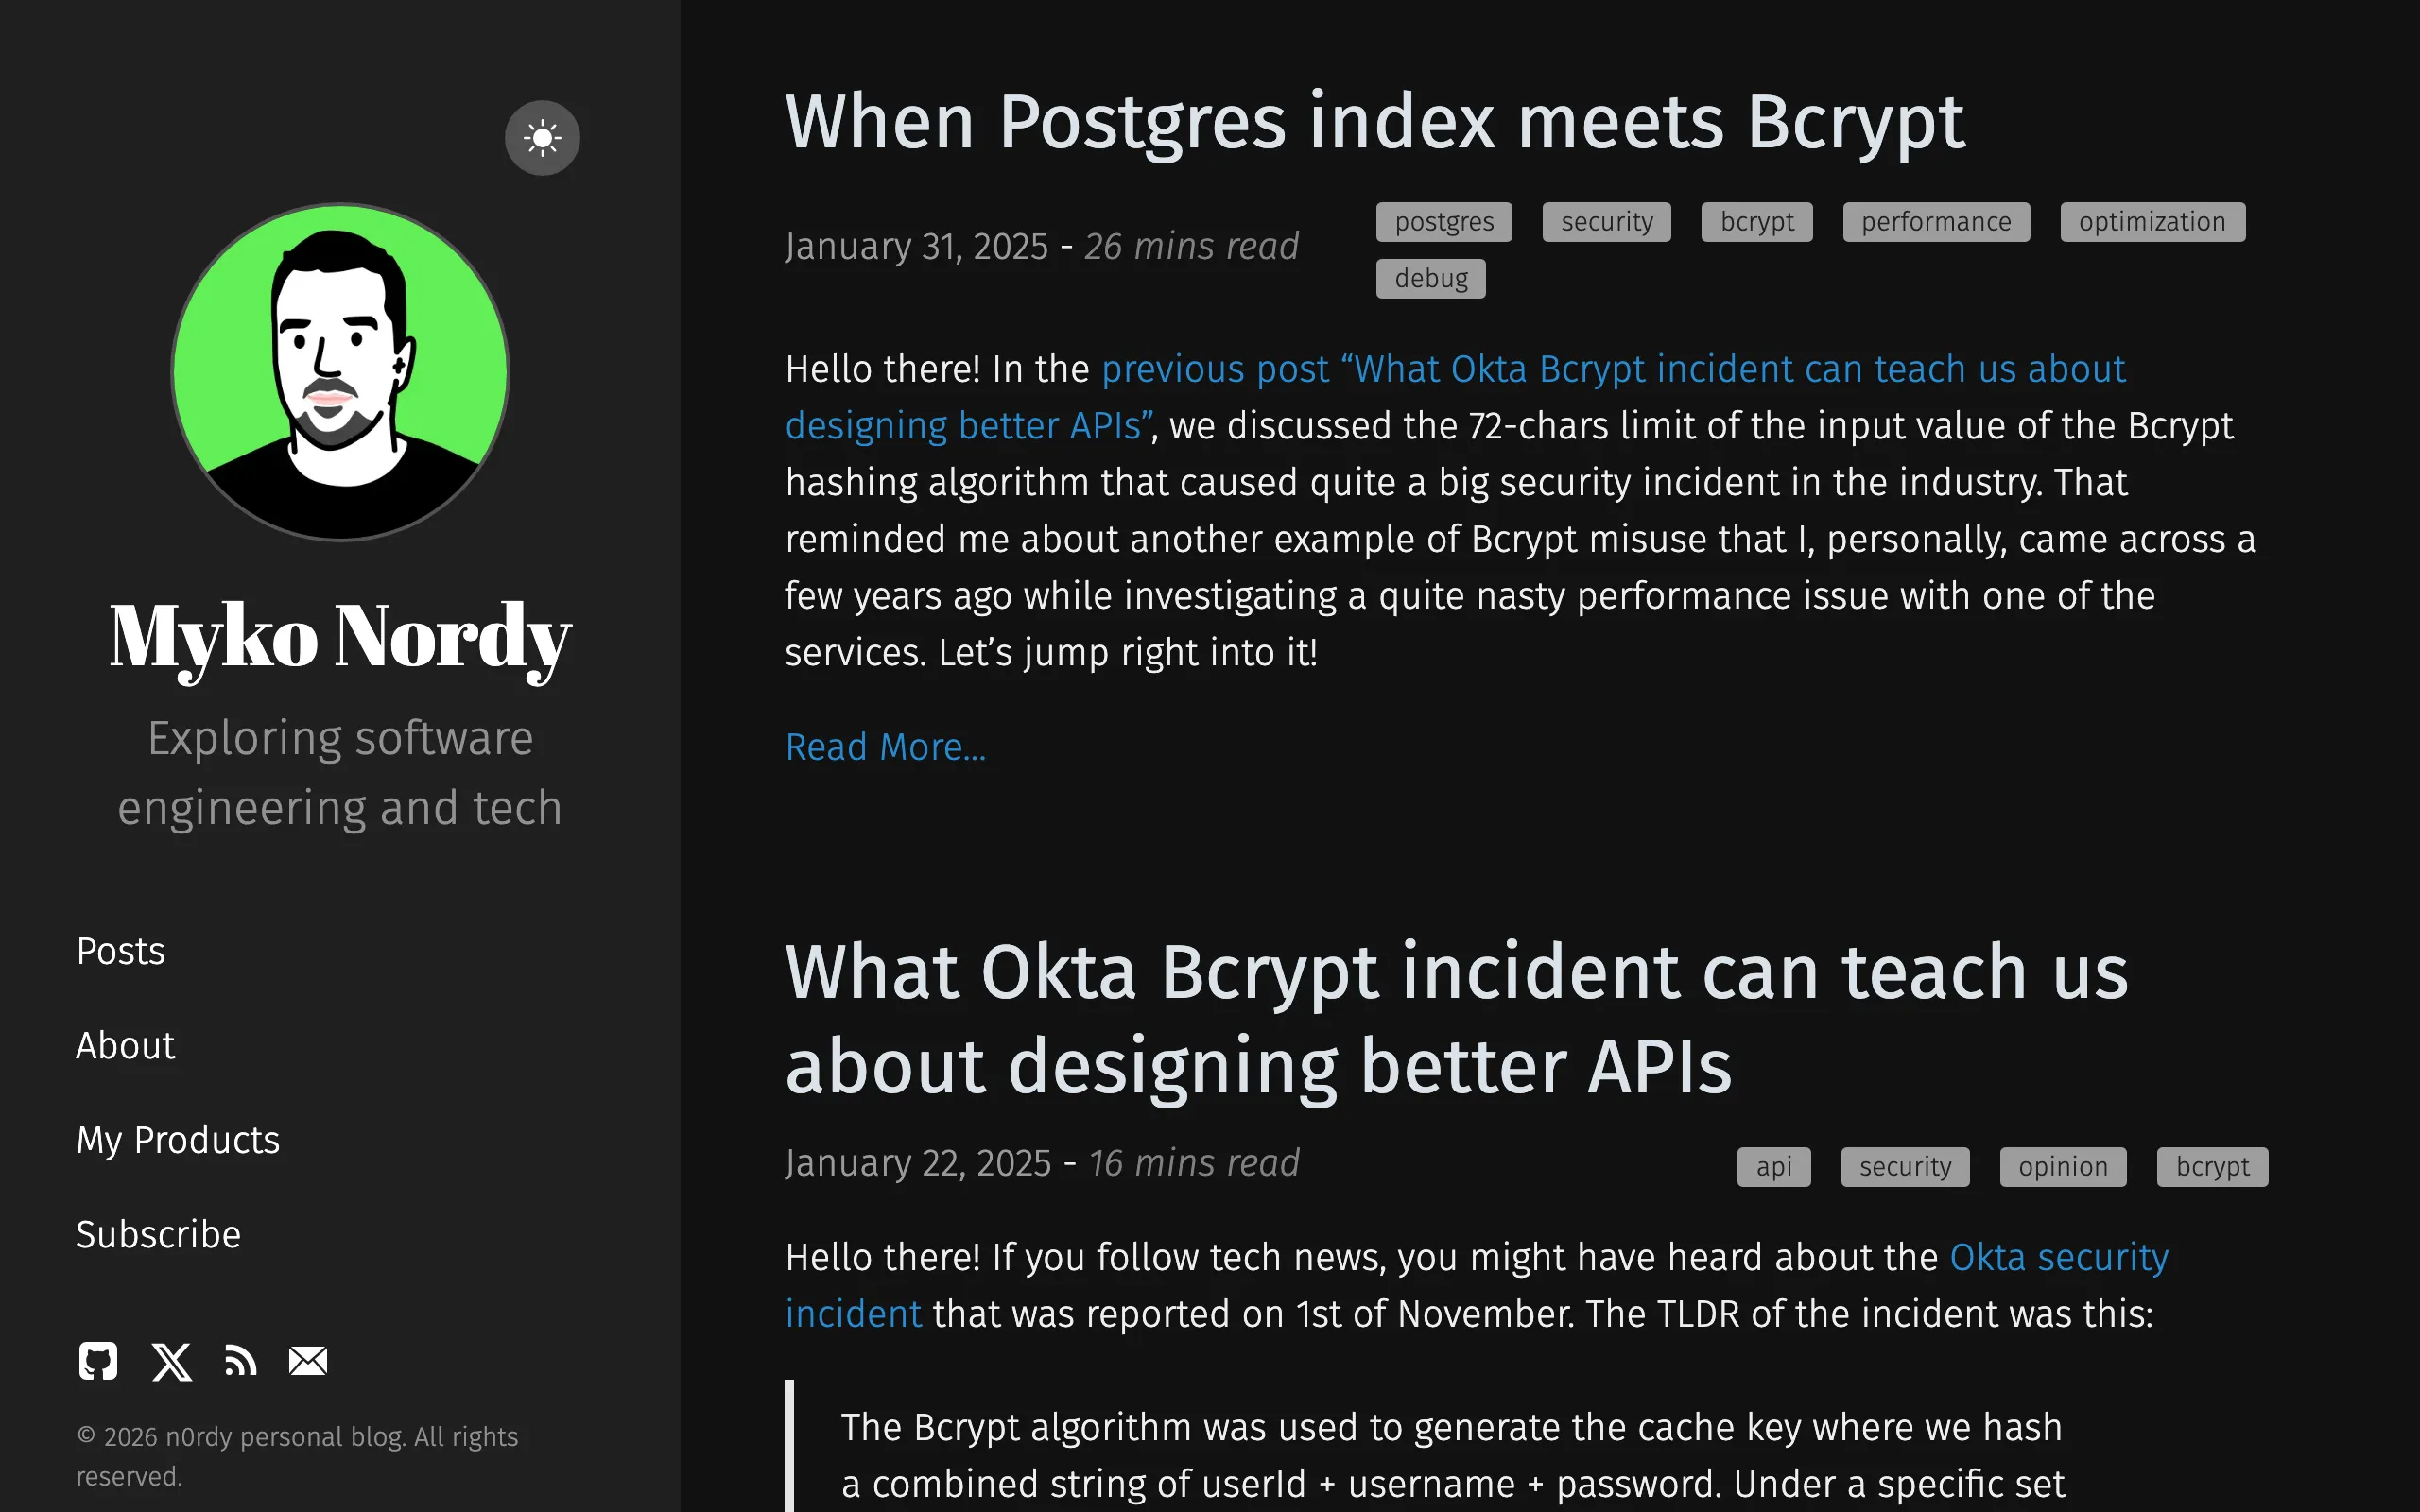Click the "16 mins read" text
2420x1512 pixels.
(1194, 1163)
